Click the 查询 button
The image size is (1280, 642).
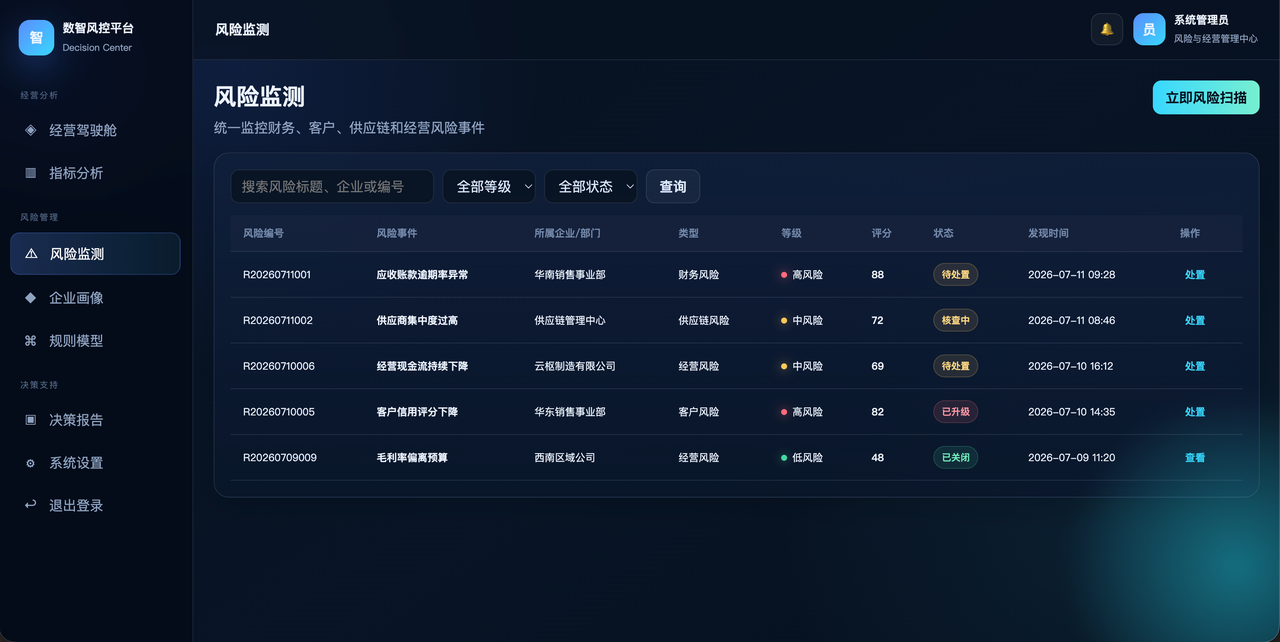coord(673,186)
